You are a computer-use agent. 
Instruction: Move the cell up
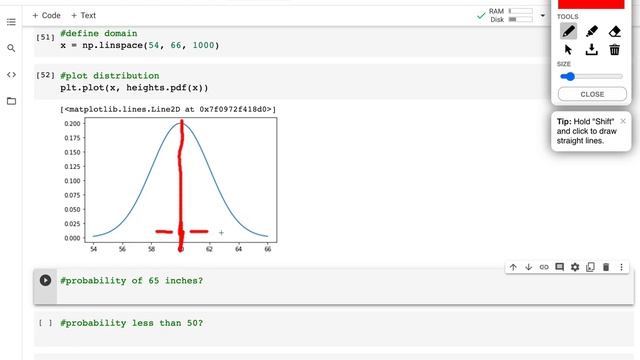click(x=513, y=267)
